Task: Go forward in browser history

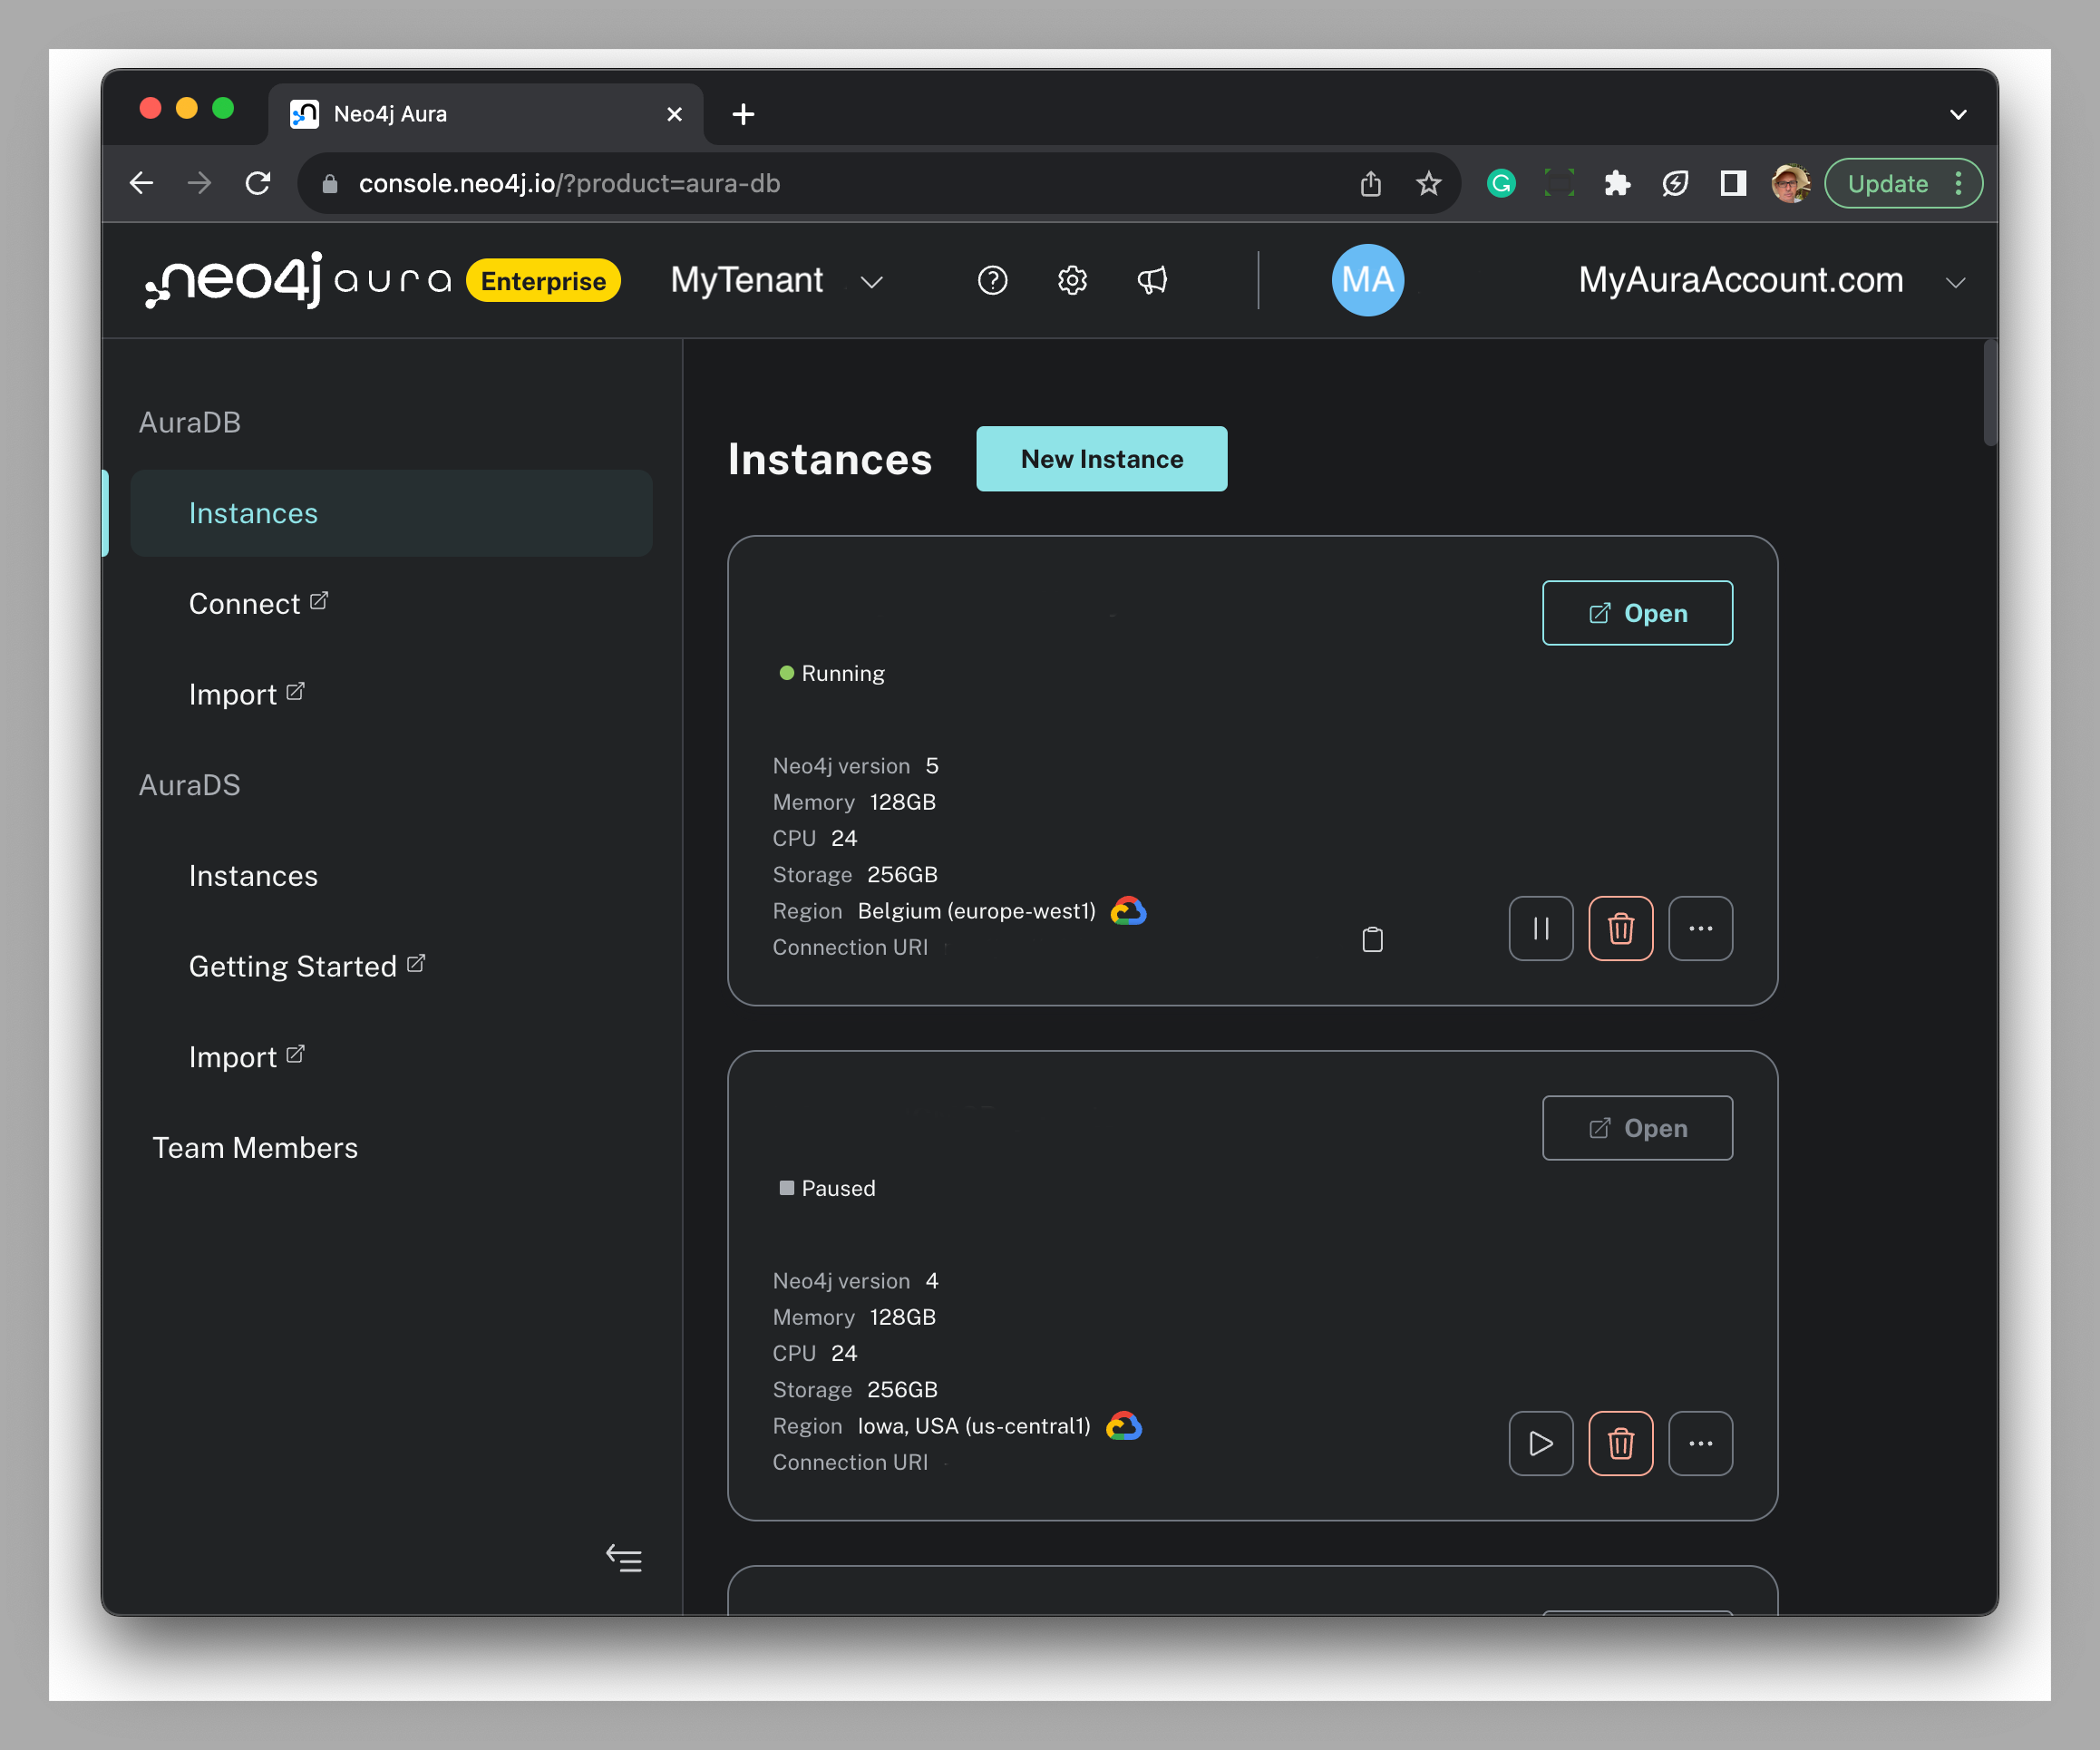Action: click(x=200, y=183)
